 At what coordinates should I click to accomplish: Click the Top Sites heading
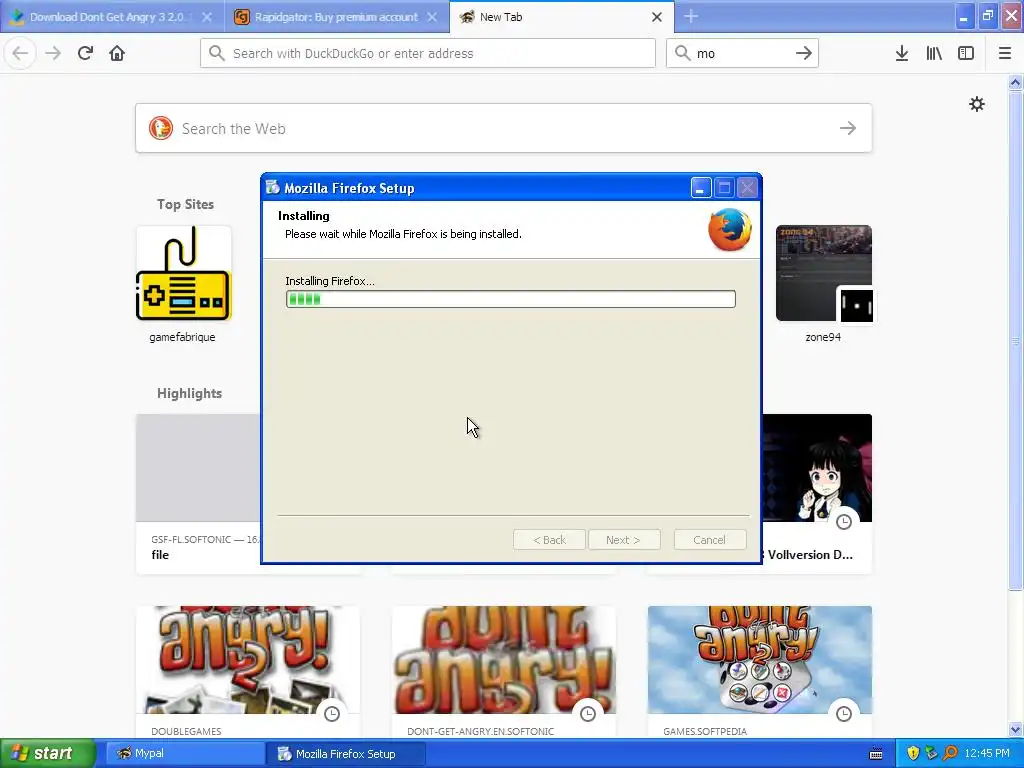coord(185,204)
